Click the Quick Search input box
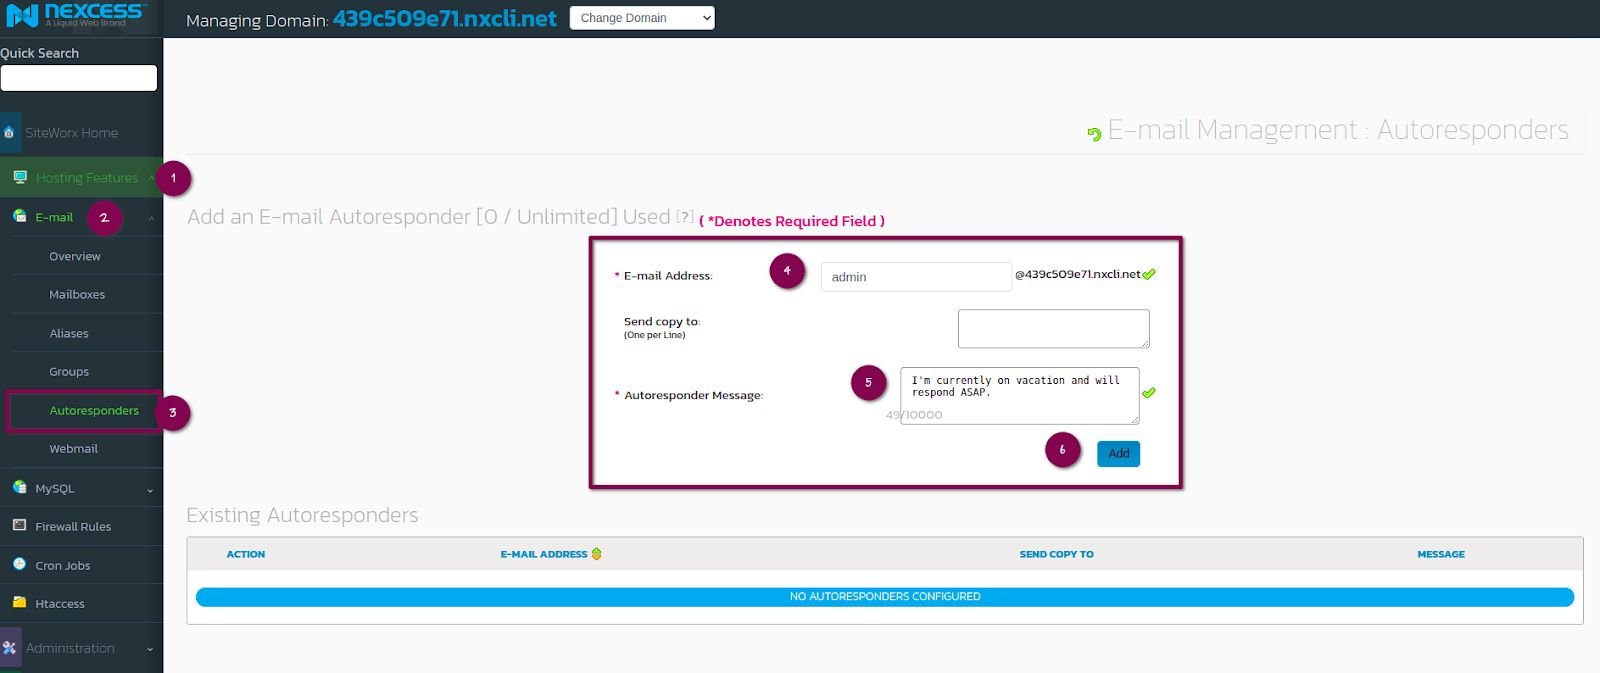Image resolution: width=1600 pixels, height=673 pixels. point(79,78)
